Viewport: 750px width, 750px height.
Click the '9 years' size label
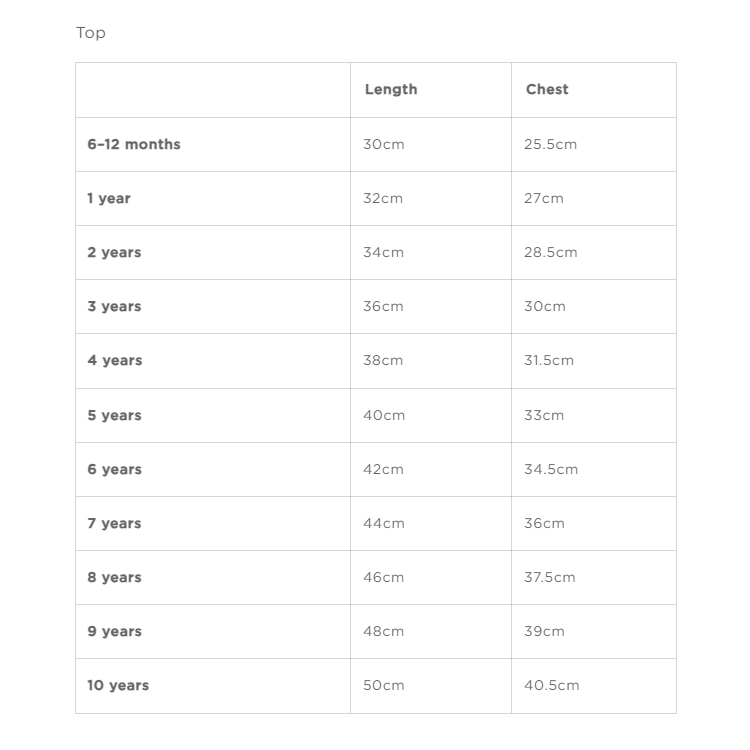114,631
